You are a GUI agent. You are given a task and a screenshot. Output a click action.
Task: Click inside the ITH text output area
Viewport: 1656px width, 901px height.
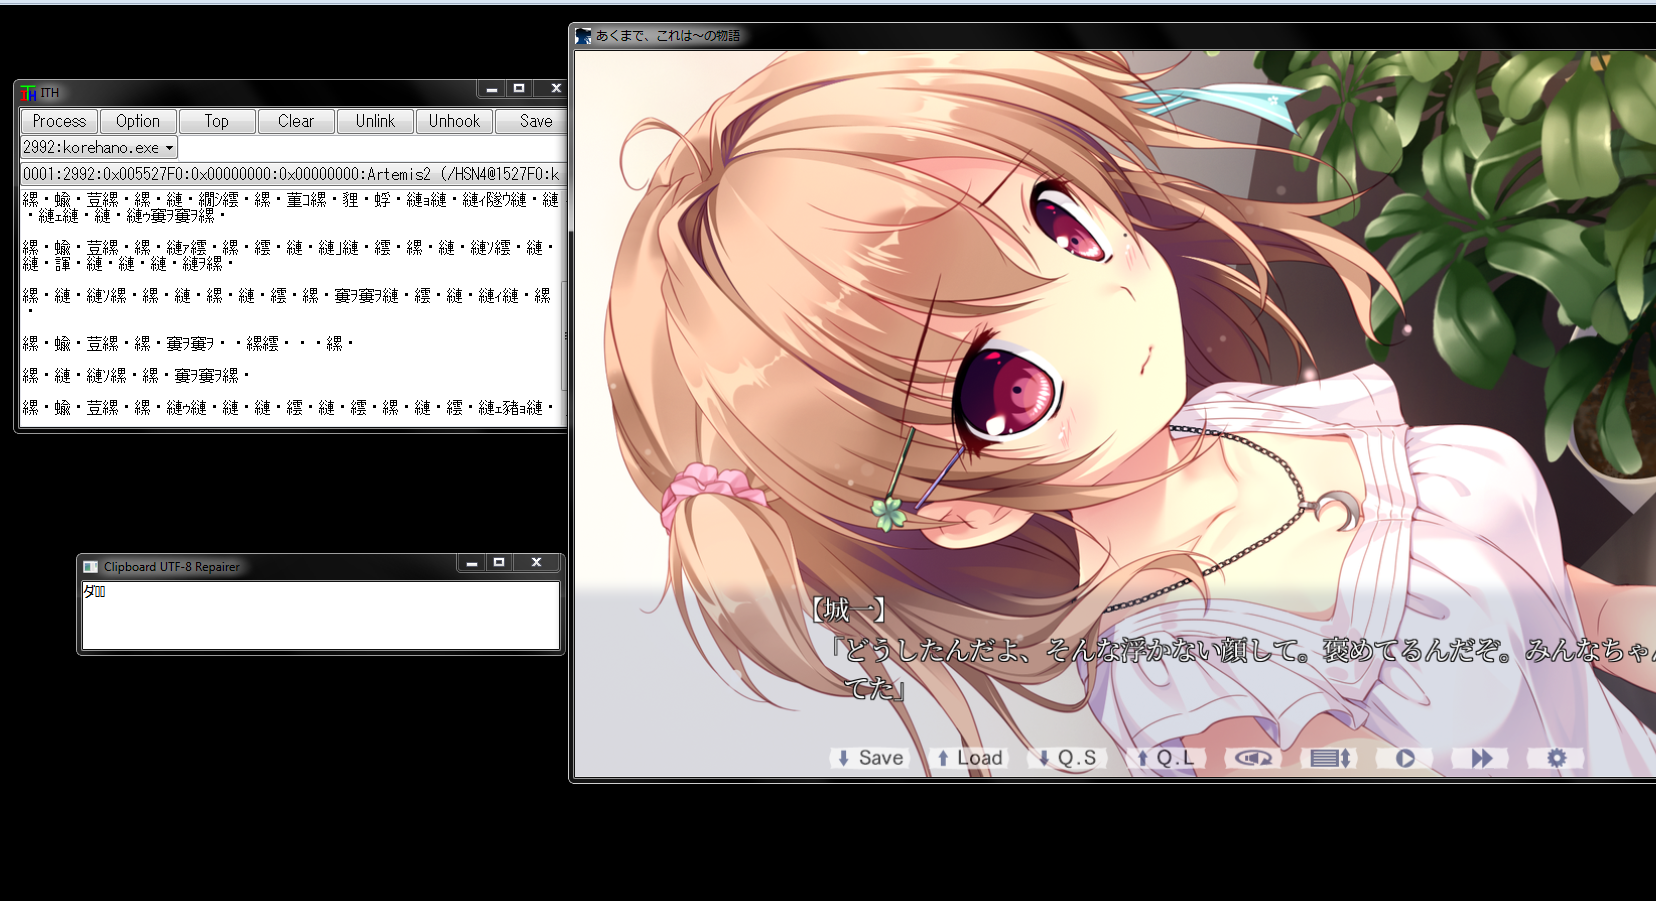coord(290,307)
